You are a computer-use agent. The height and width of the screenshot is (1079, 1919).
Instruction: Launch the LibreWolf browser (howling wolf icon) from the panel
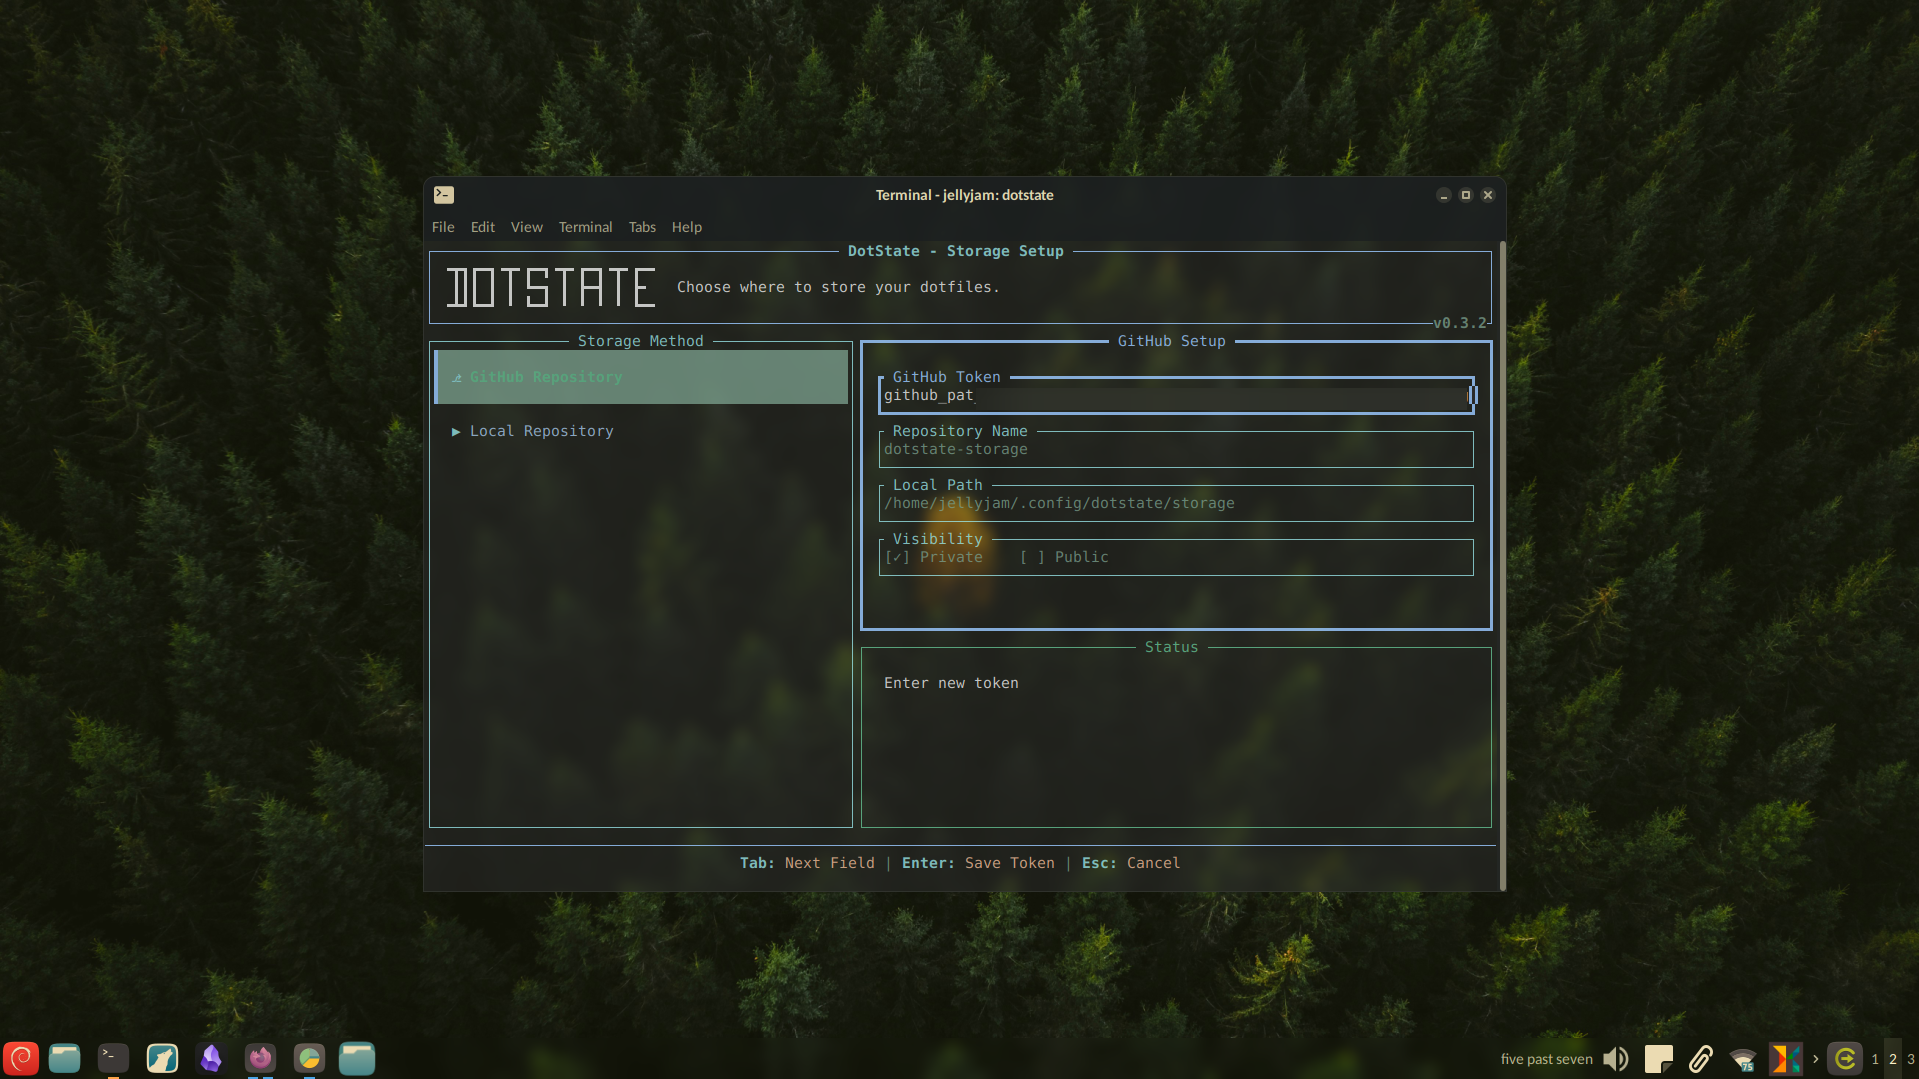[162, 1058]
